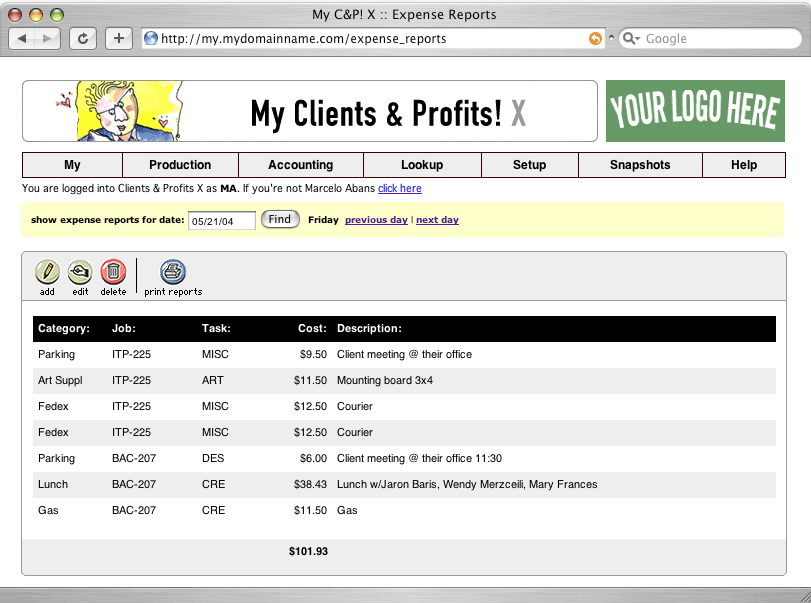Click the add expense pencil icon
The width and height of the screenshot is (811, 603).
[47, 271]
